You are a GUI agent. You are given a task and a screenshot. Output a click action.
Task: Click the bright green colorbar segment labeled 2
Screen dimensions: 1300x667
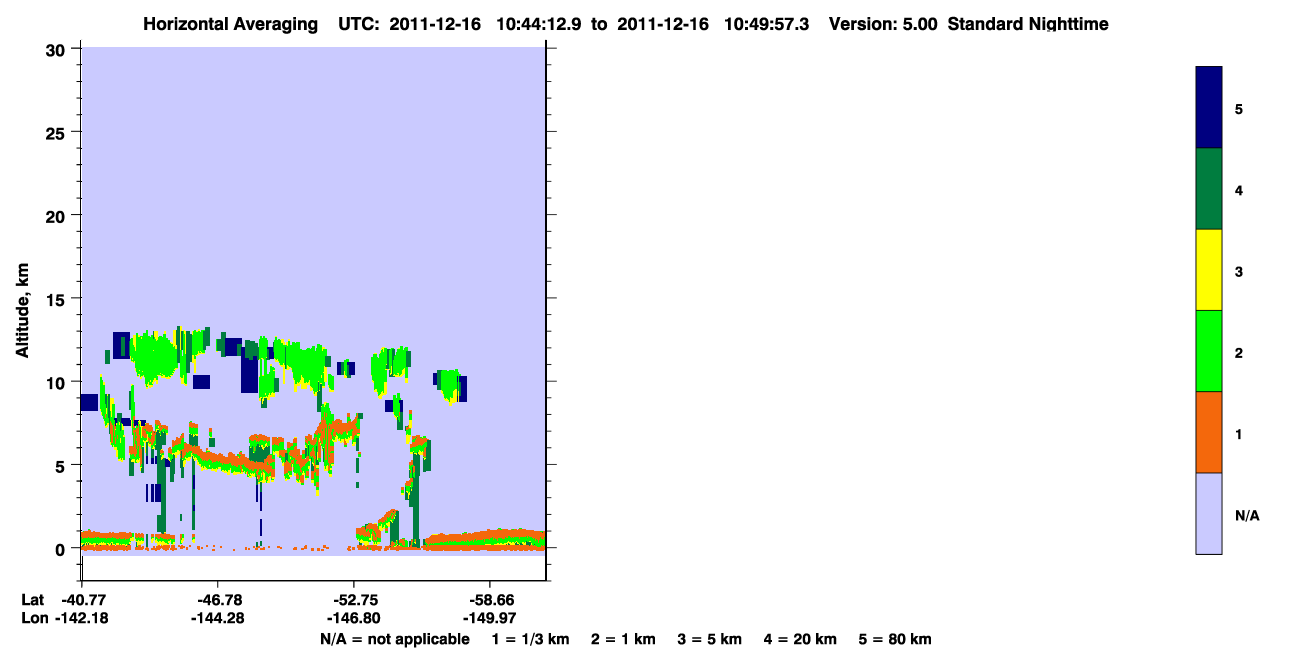point(1209,351)
